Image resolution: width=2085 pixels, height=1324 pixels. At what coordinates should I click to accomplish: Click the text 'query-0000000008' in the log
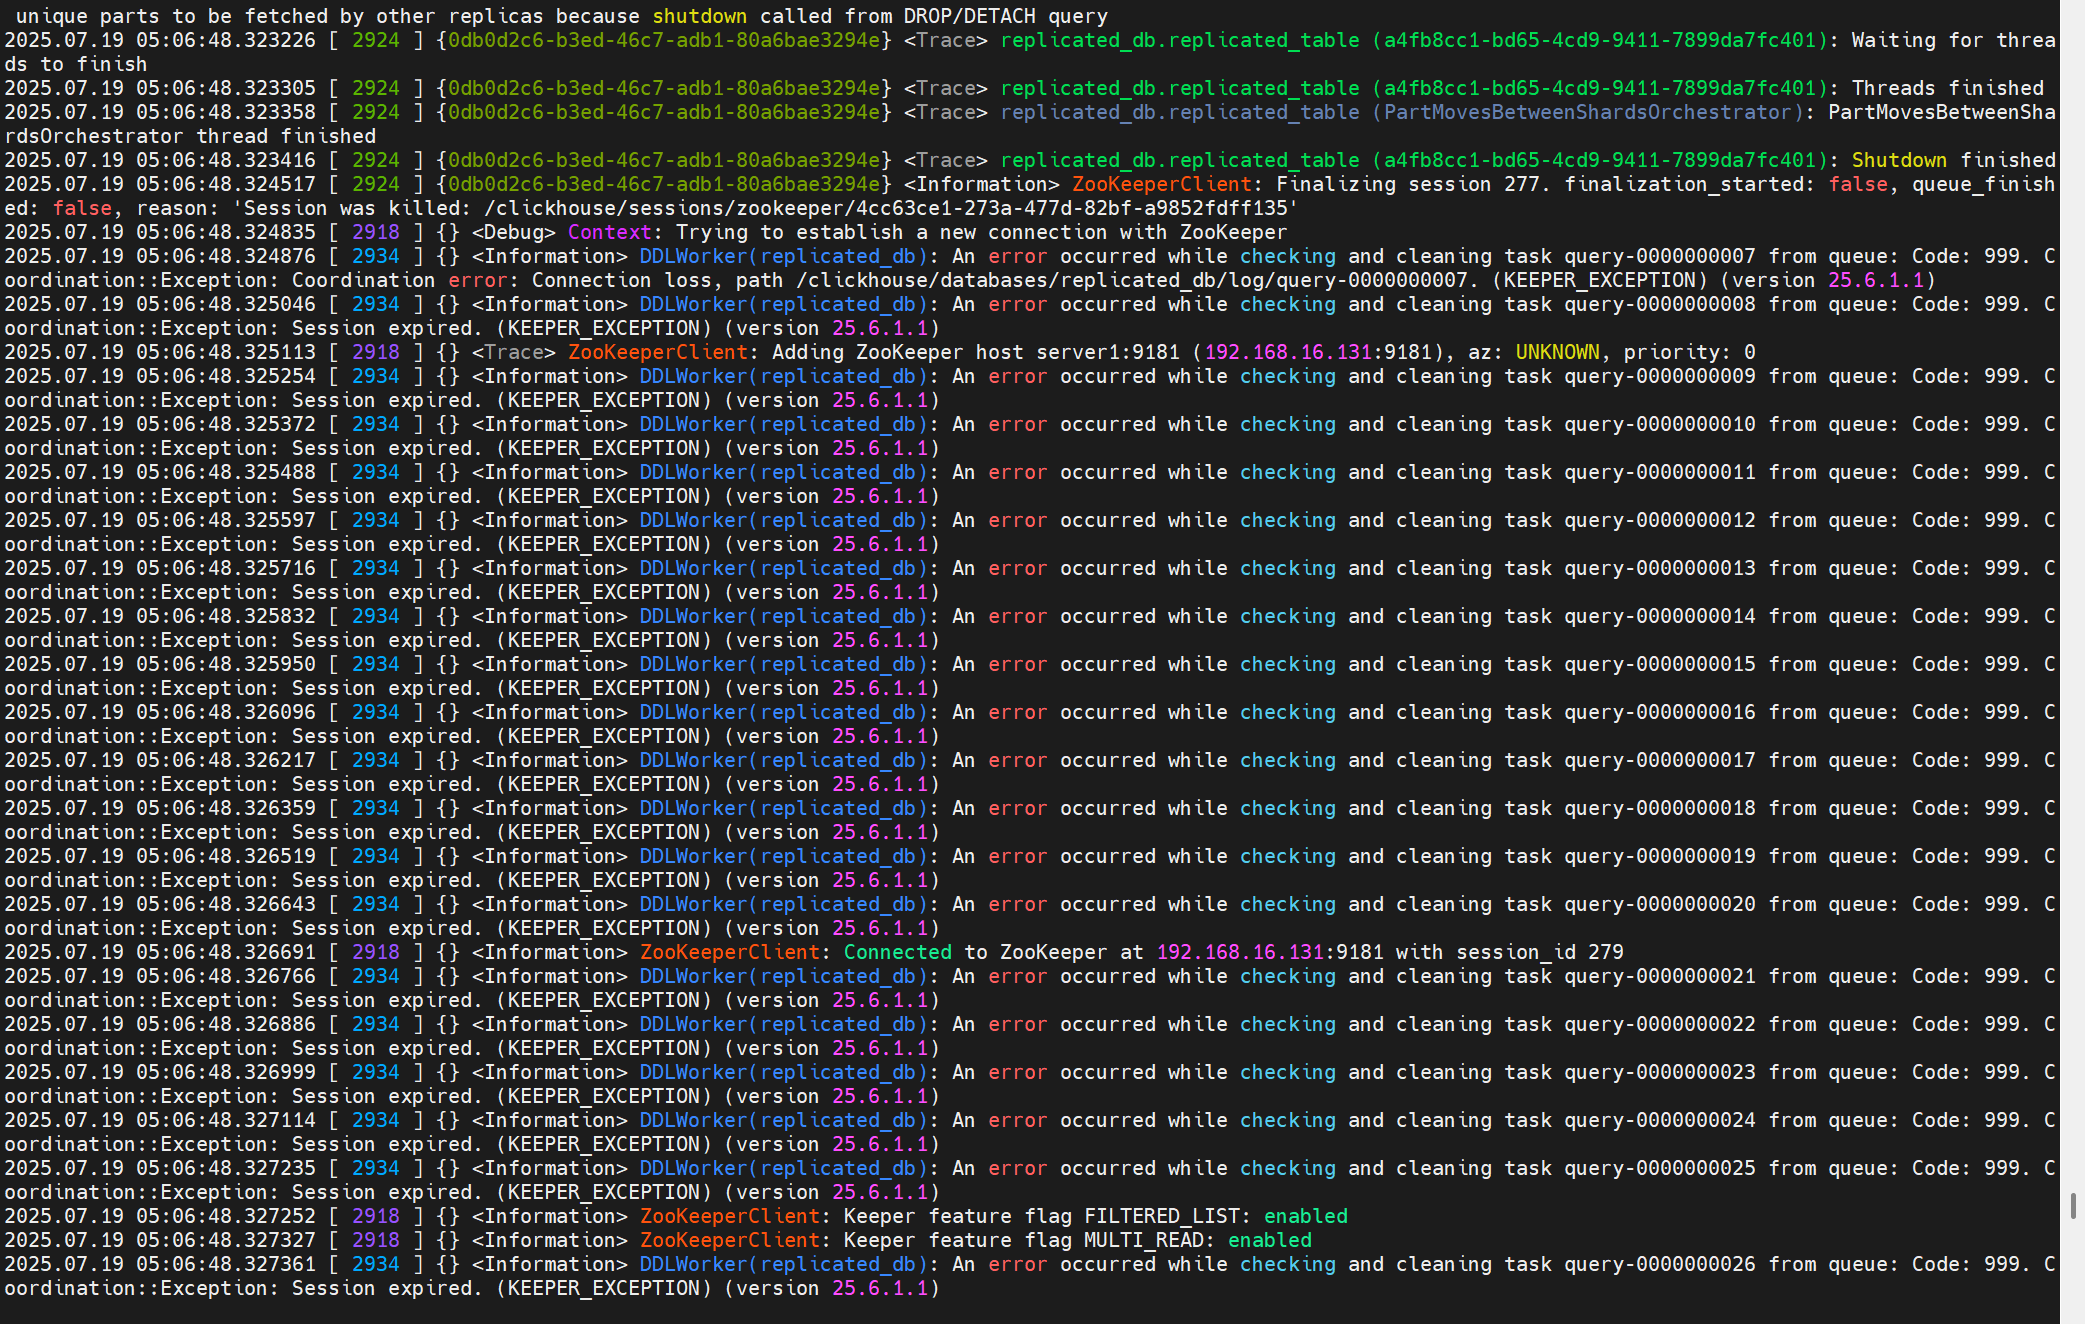click(1660, 304)
